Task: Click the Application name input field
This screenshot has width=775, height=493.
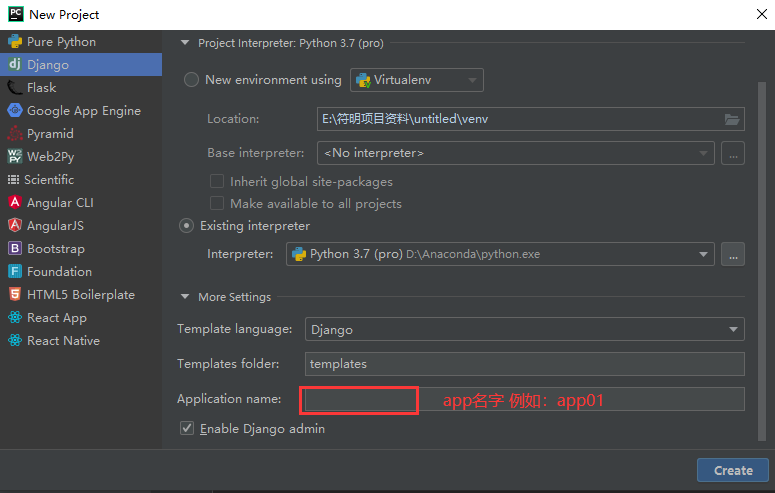Action: (524, 399)
